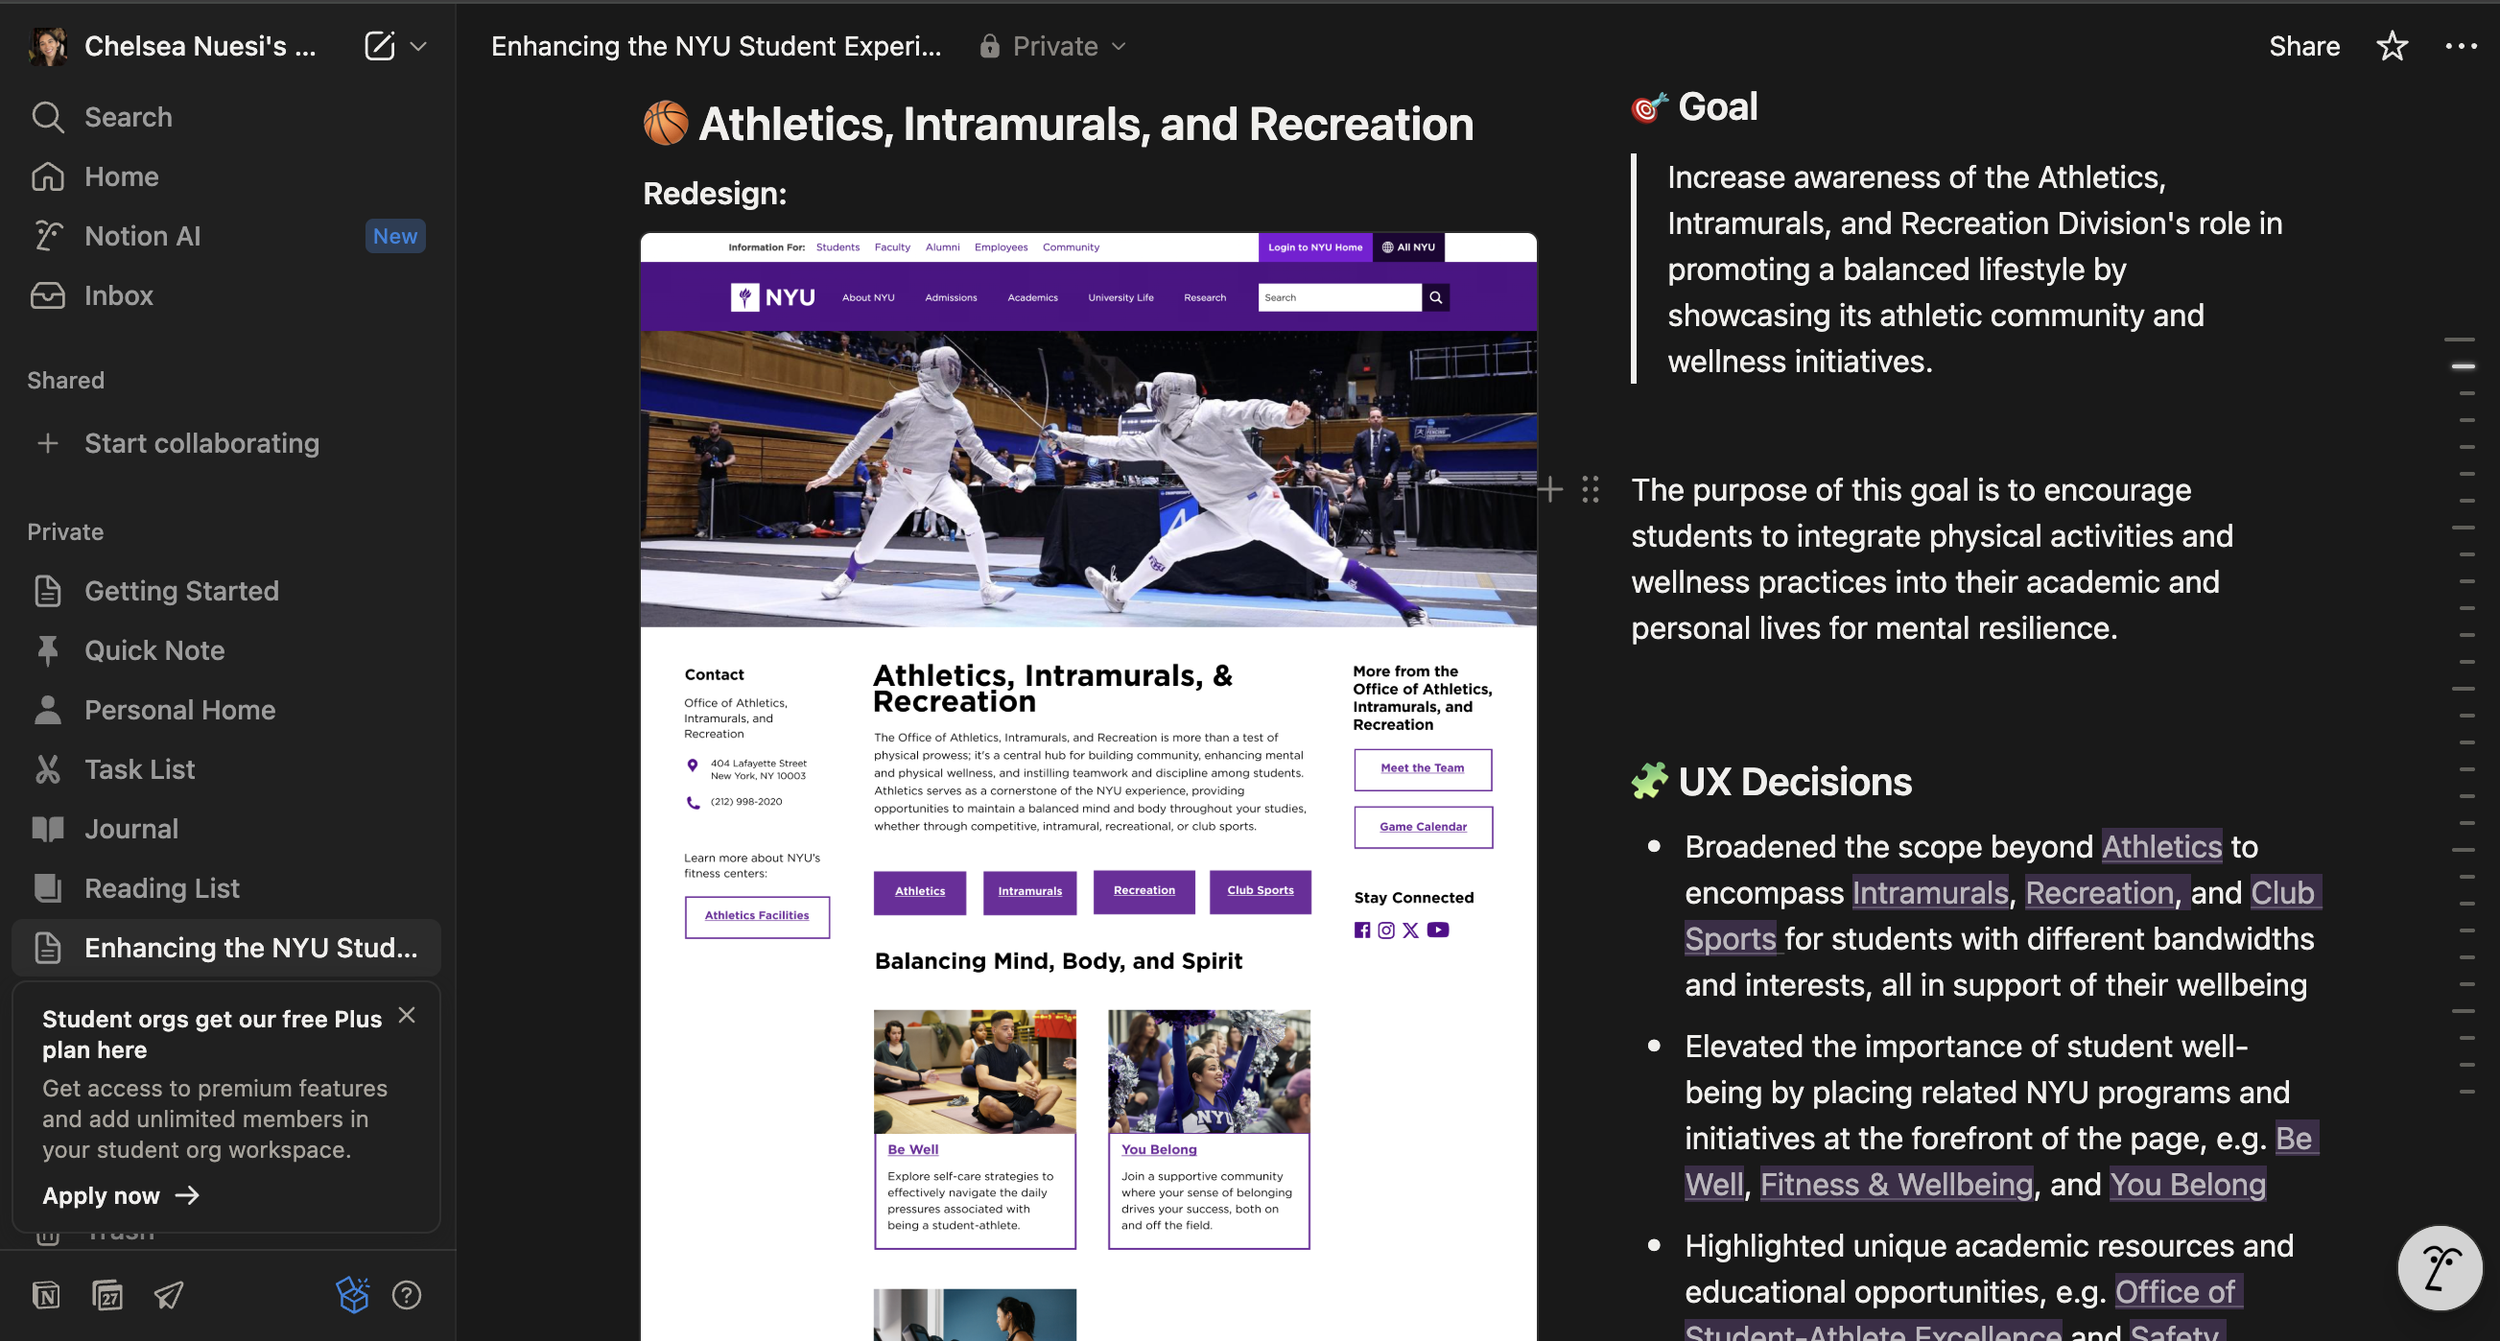This screenshot has width=2500, height=1341.
Task: Click the highlighted marker in the page outline minimap
Action: [2462, 367]
